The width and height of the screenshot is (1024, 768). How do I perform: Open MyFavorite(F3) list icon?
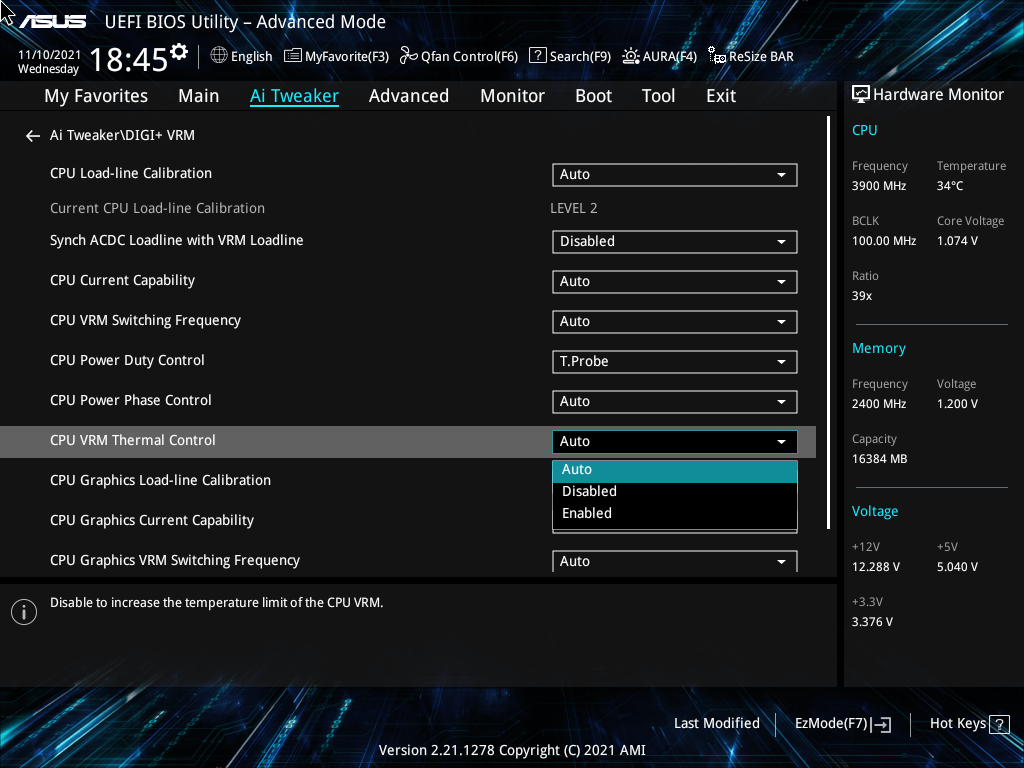tap(293, 56)
